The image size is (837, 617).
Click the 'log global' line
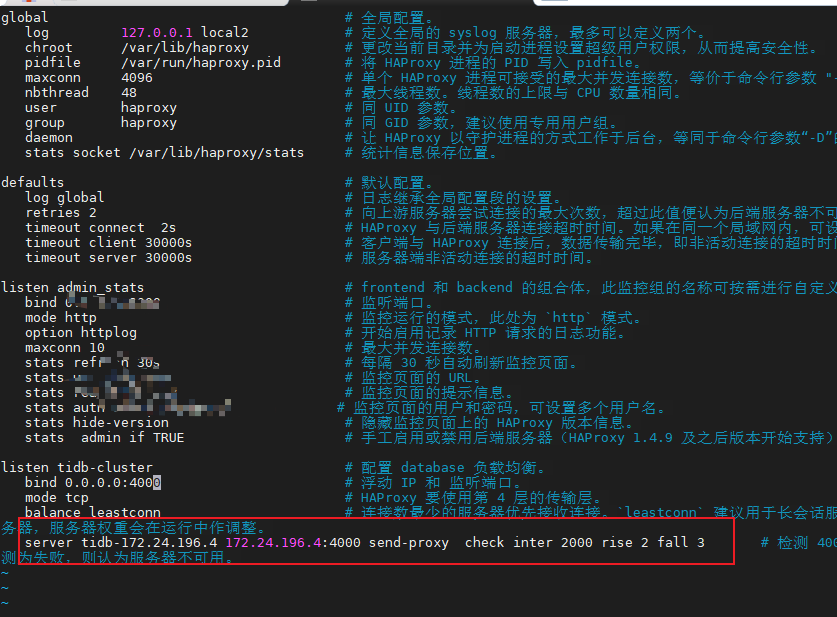(65, 197)
